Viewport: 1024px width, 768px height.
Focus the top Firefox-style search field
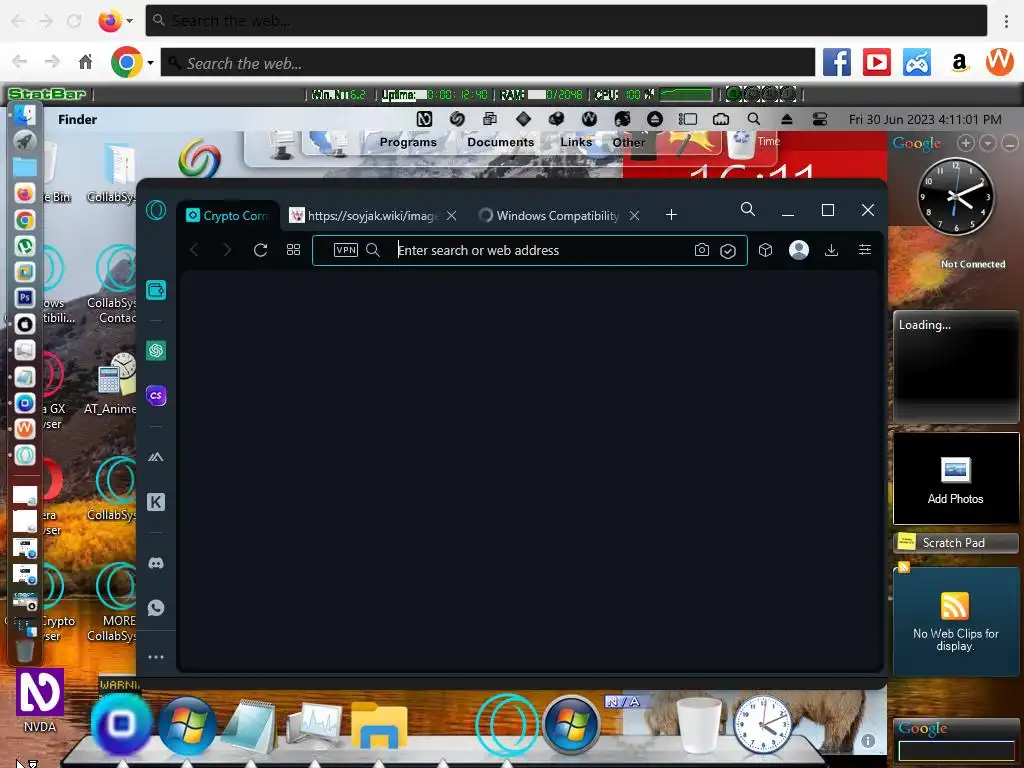566,21
